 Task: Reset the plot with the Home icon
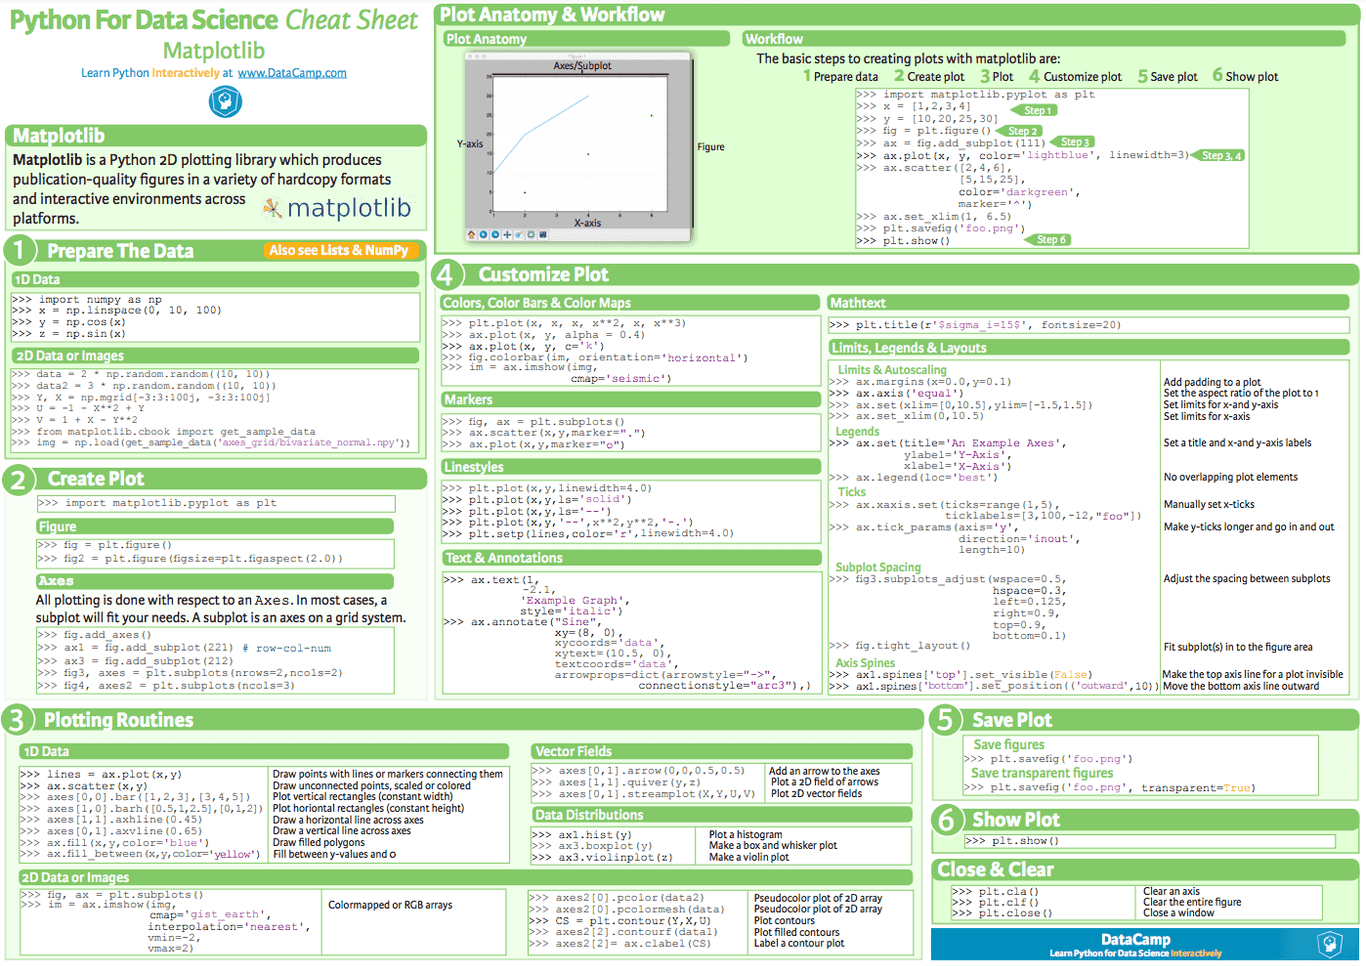coord(471,235)
